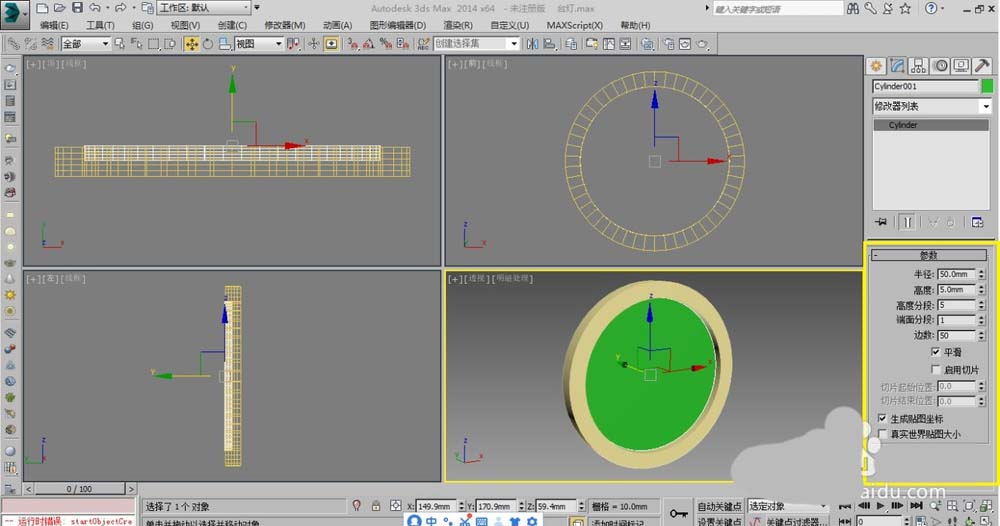Click the Mirror tool icon
The image size is (1000, 526).
[532, 44]
